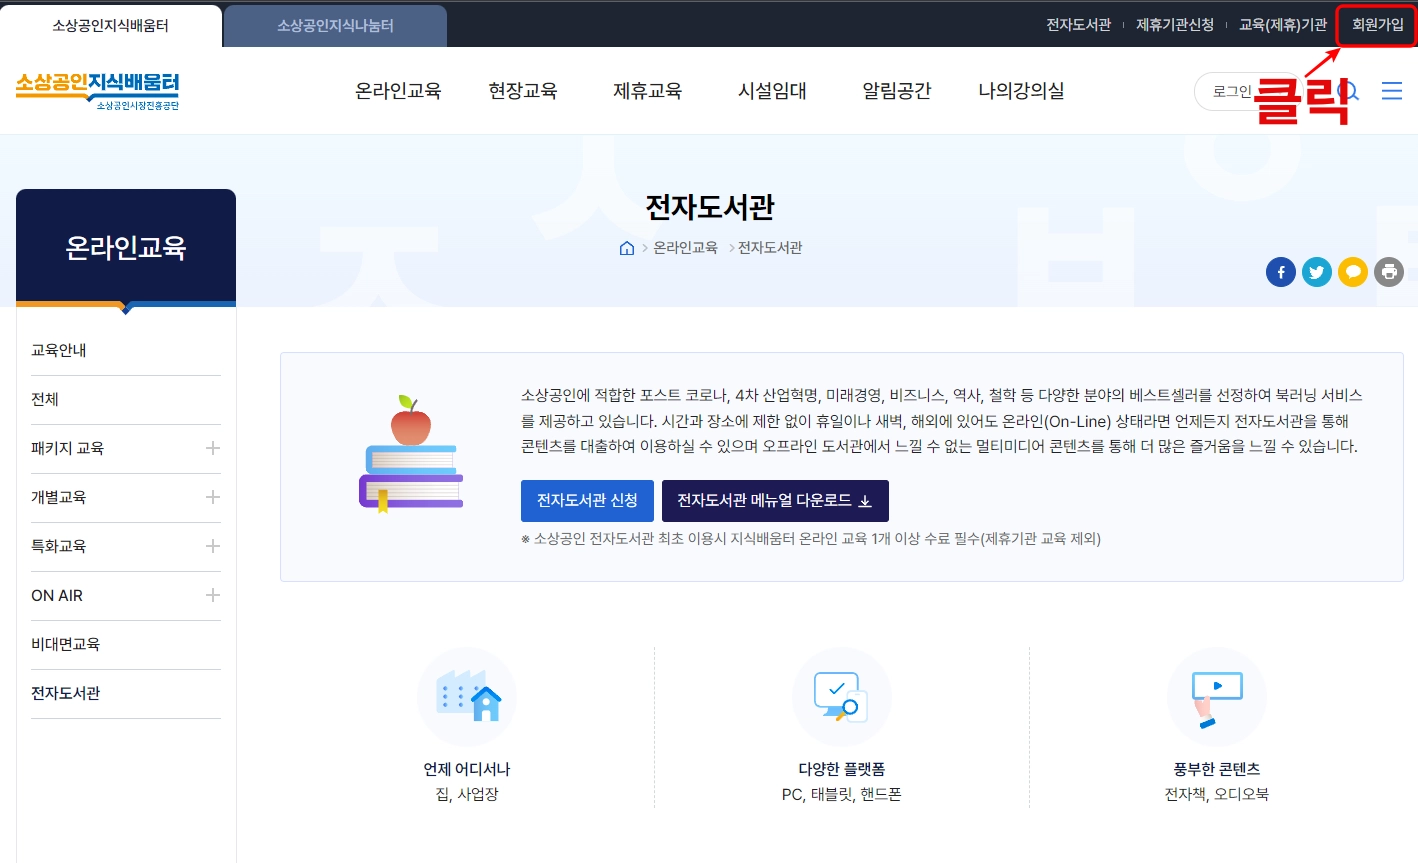This screenshot has height=863, width=1418.
Task: Click the 풍부한 콘텐츠 e-book icon
Action: pyautogui.click(x=1216, y=697)
